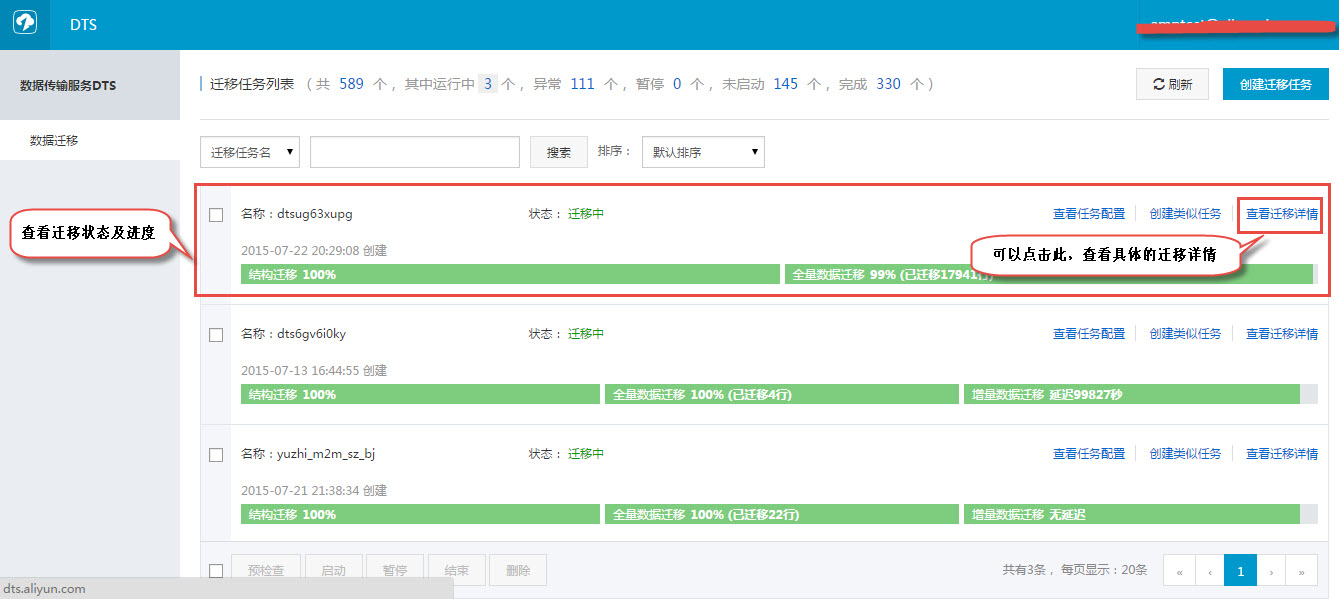Open 查看迁移详情 for task dtsug63xupg
The image size is (1339, 599).
tap(1281, 213)
